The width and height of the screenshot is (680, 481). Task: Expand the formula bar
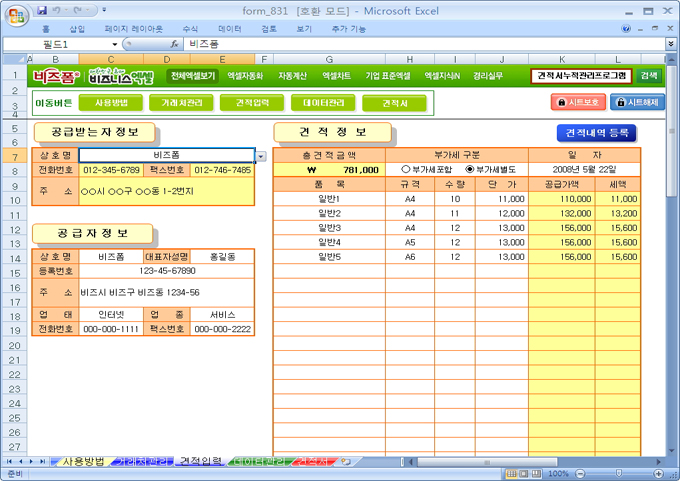[x=670, y=45]
